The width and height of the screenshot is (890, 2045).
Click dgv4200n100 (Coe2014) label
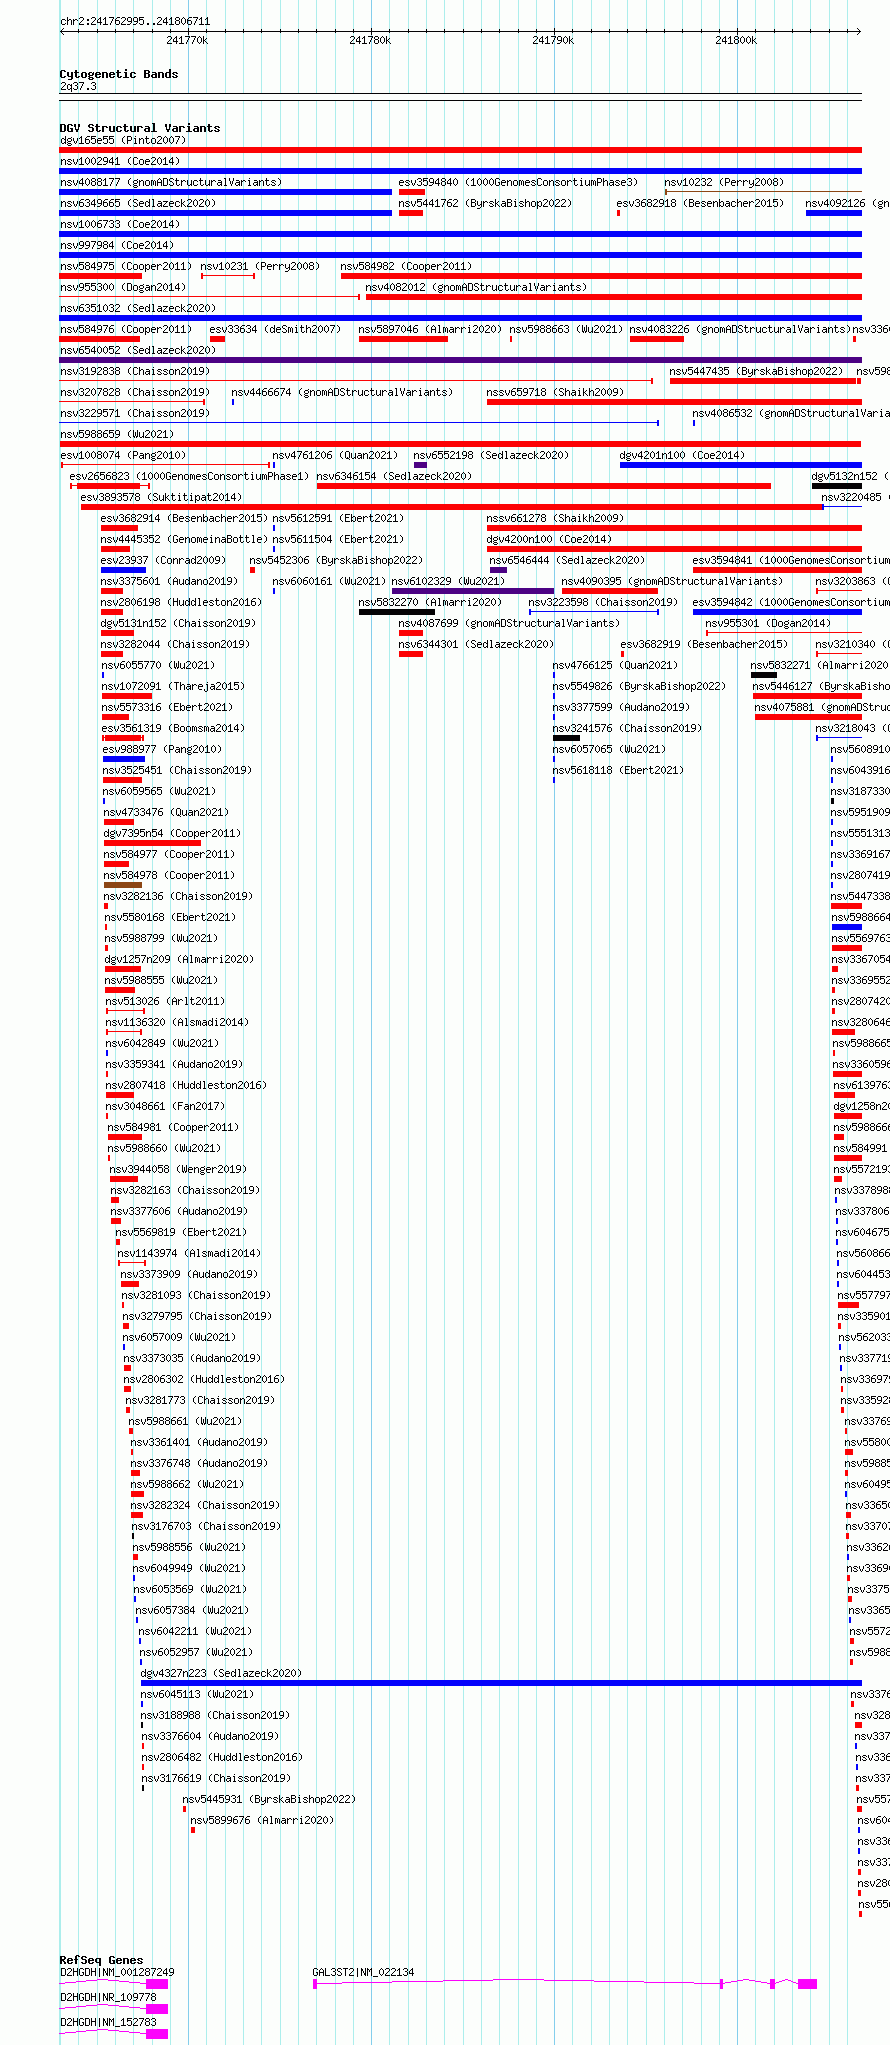549,539
